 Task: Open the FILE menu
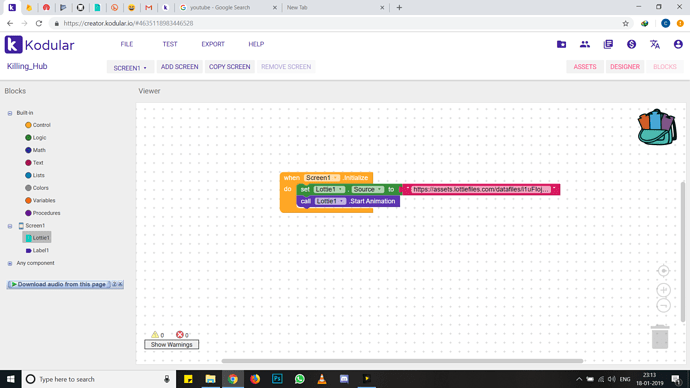(x=127, y=44)
